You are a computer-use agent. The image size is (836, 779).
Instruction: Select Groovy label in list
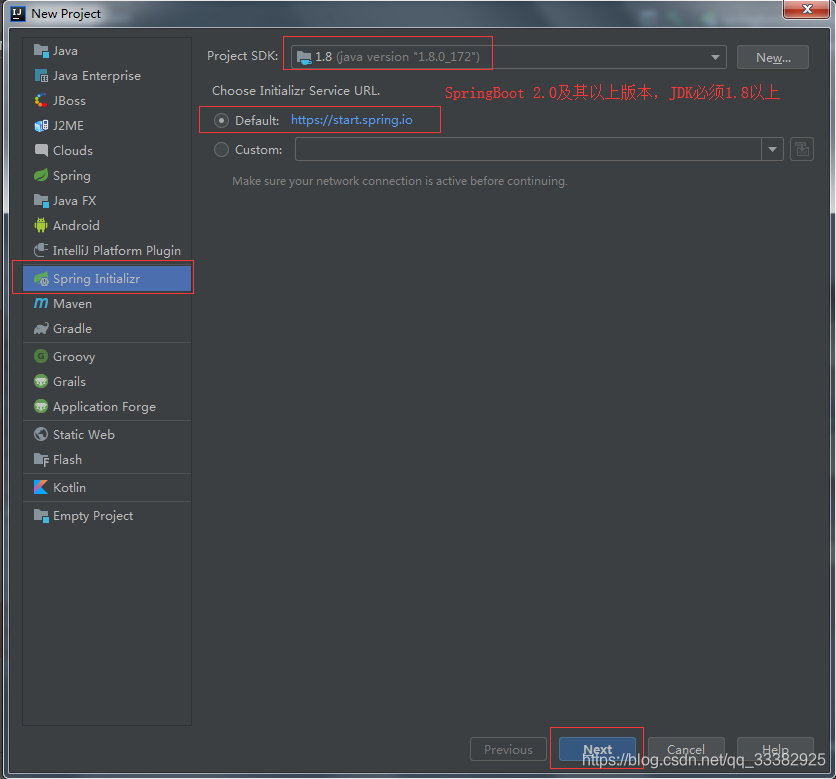click(x=74, y=357)
